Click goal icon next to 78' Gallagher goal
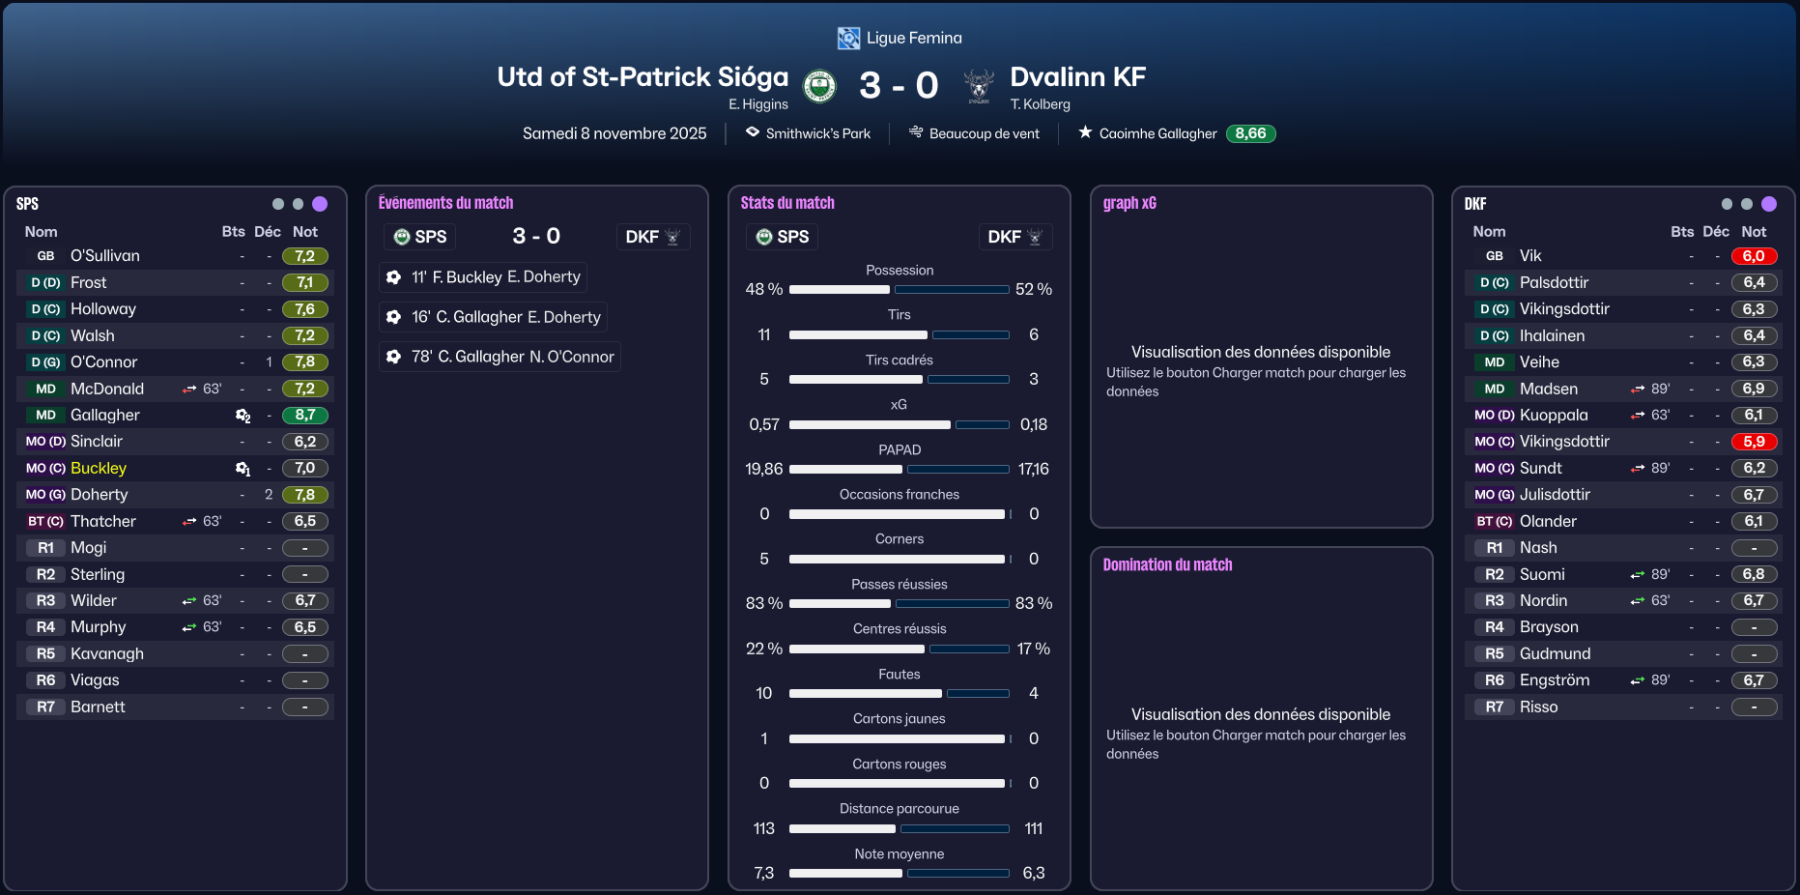This screenshot has width=1800, height=895. 394,356
